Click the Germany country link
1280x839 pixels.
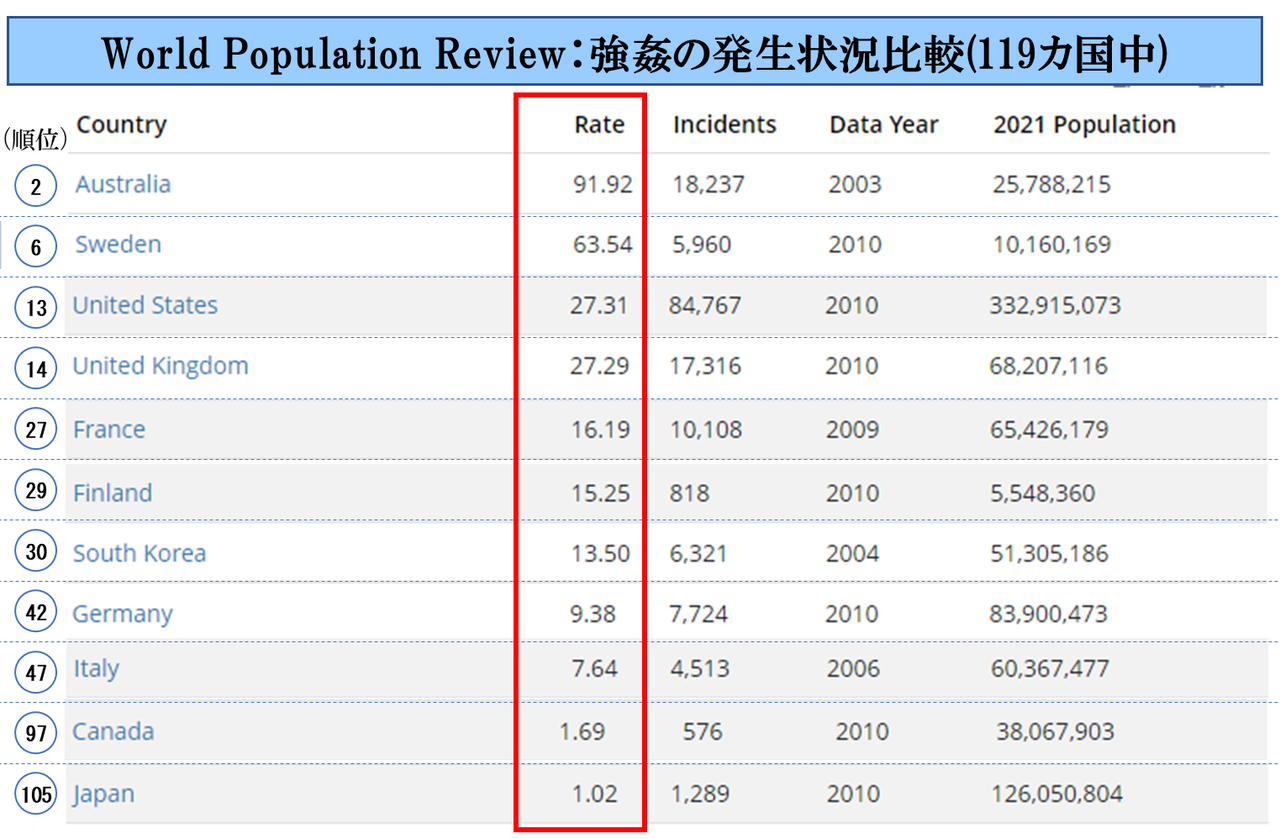[122, 614]
